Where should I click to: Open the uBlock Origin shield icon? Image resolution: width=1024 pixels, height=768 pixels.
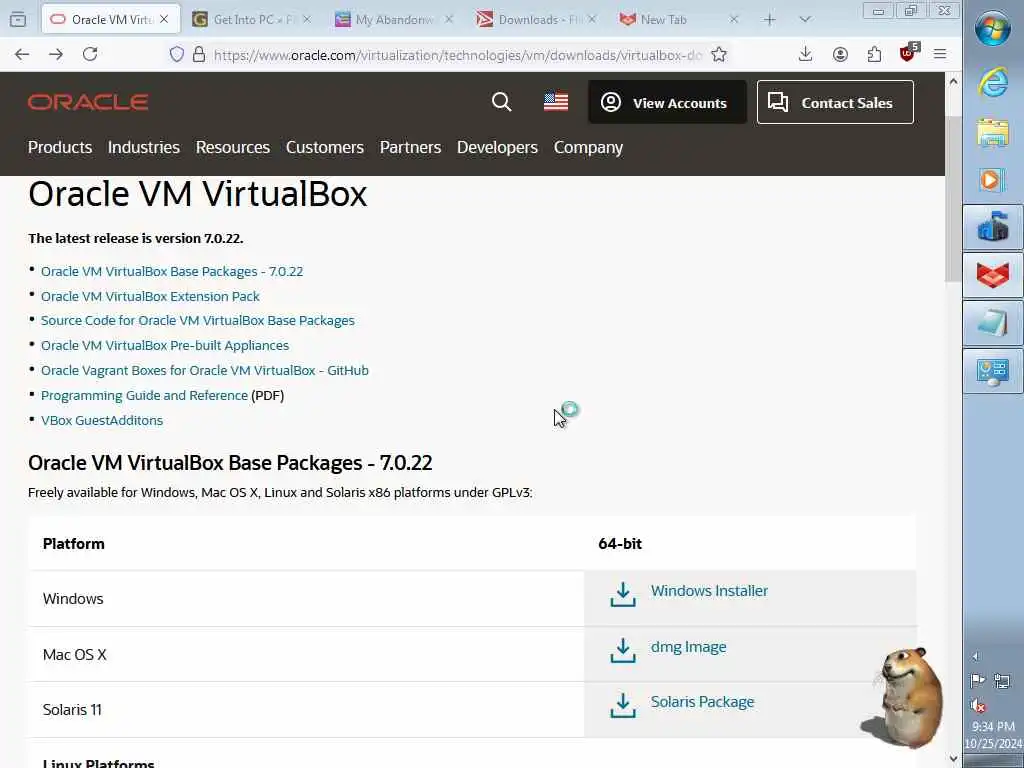[908, 53]
